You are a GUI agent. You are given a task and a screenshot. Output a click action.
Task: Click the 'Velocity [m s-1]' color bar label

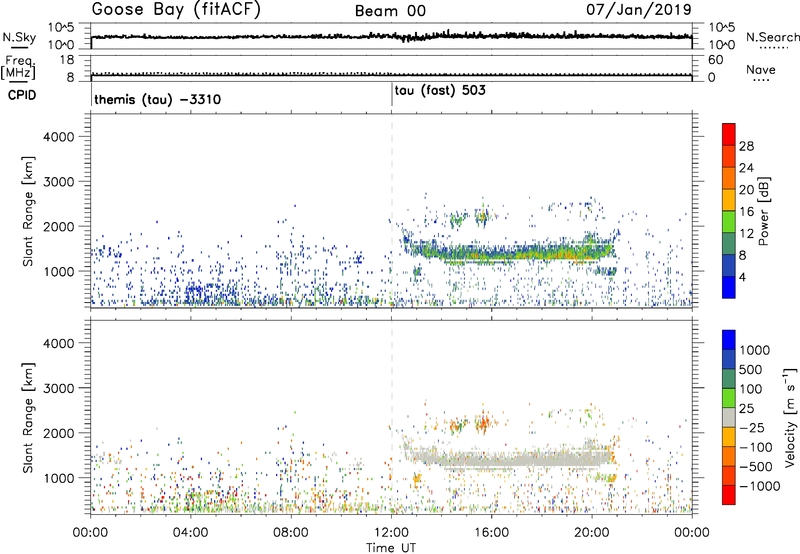pyautogui.click(x=790, y=417)
